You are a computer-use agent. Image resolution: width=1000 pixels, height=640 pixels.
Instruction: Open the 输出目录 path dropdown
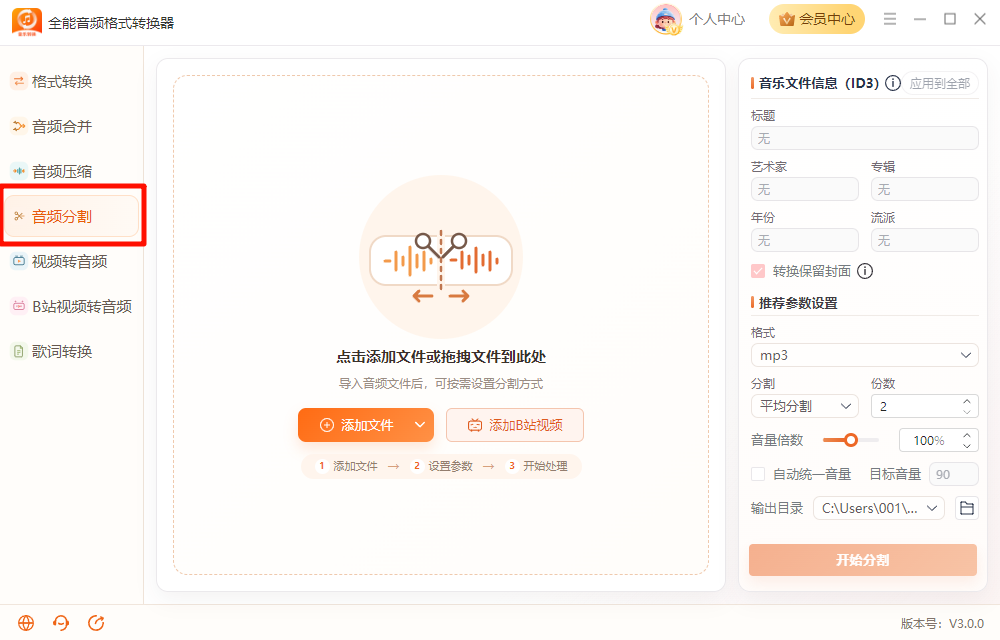[878, 508]
